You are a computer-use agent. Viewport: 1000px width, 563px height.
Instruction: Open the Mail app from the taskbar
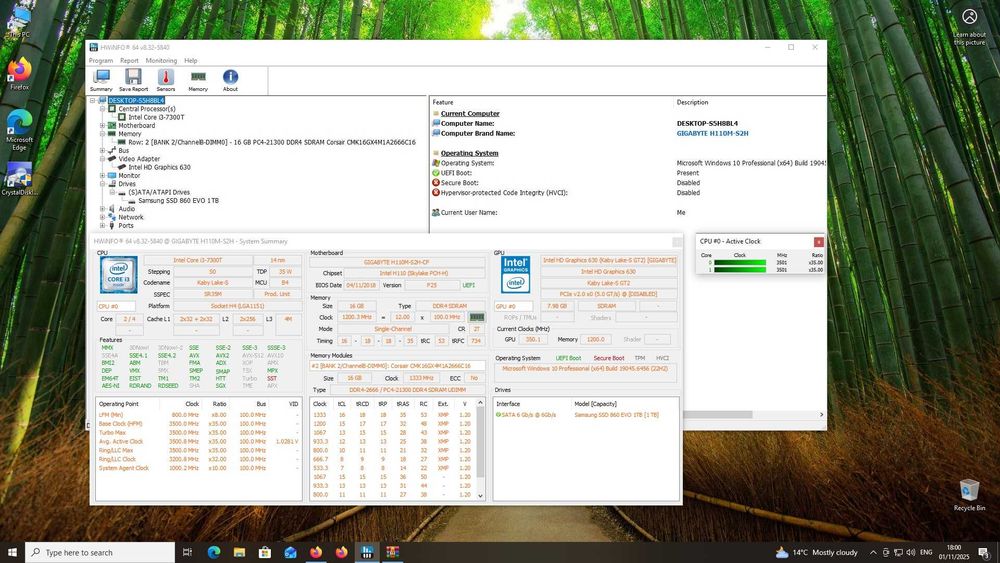(x=290, y=552)
